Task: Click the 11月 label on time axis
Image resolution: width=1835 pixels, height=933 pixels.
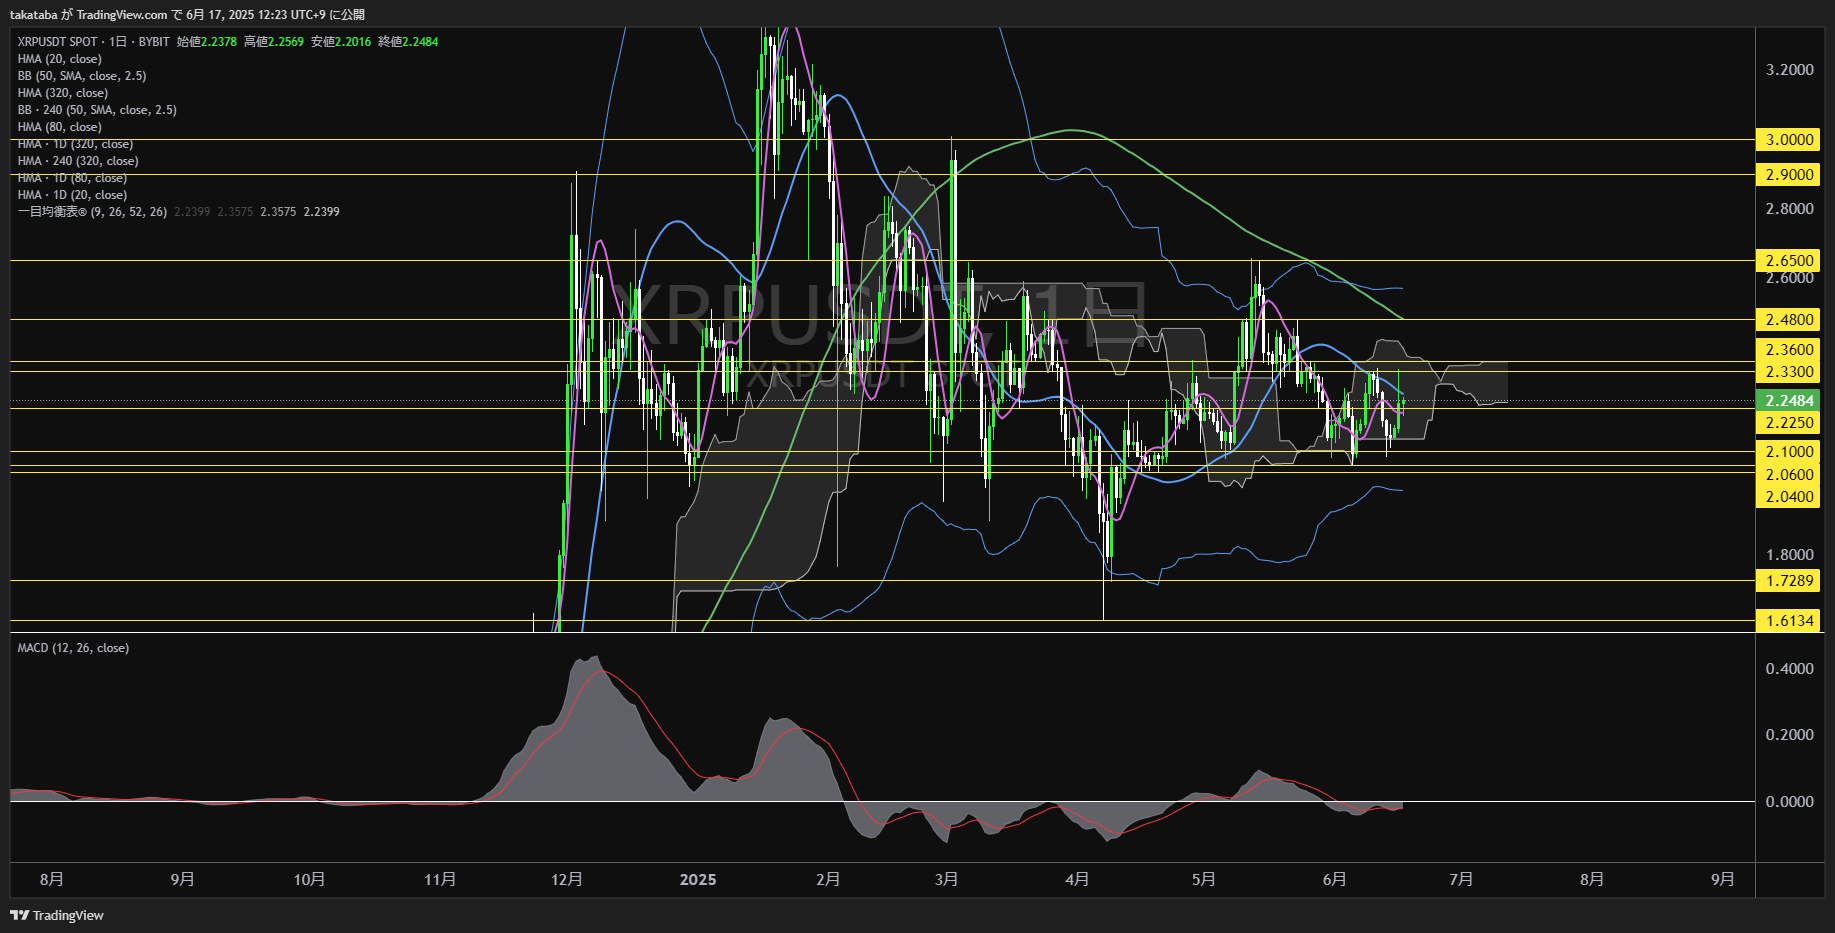Action: click(440, 880)
